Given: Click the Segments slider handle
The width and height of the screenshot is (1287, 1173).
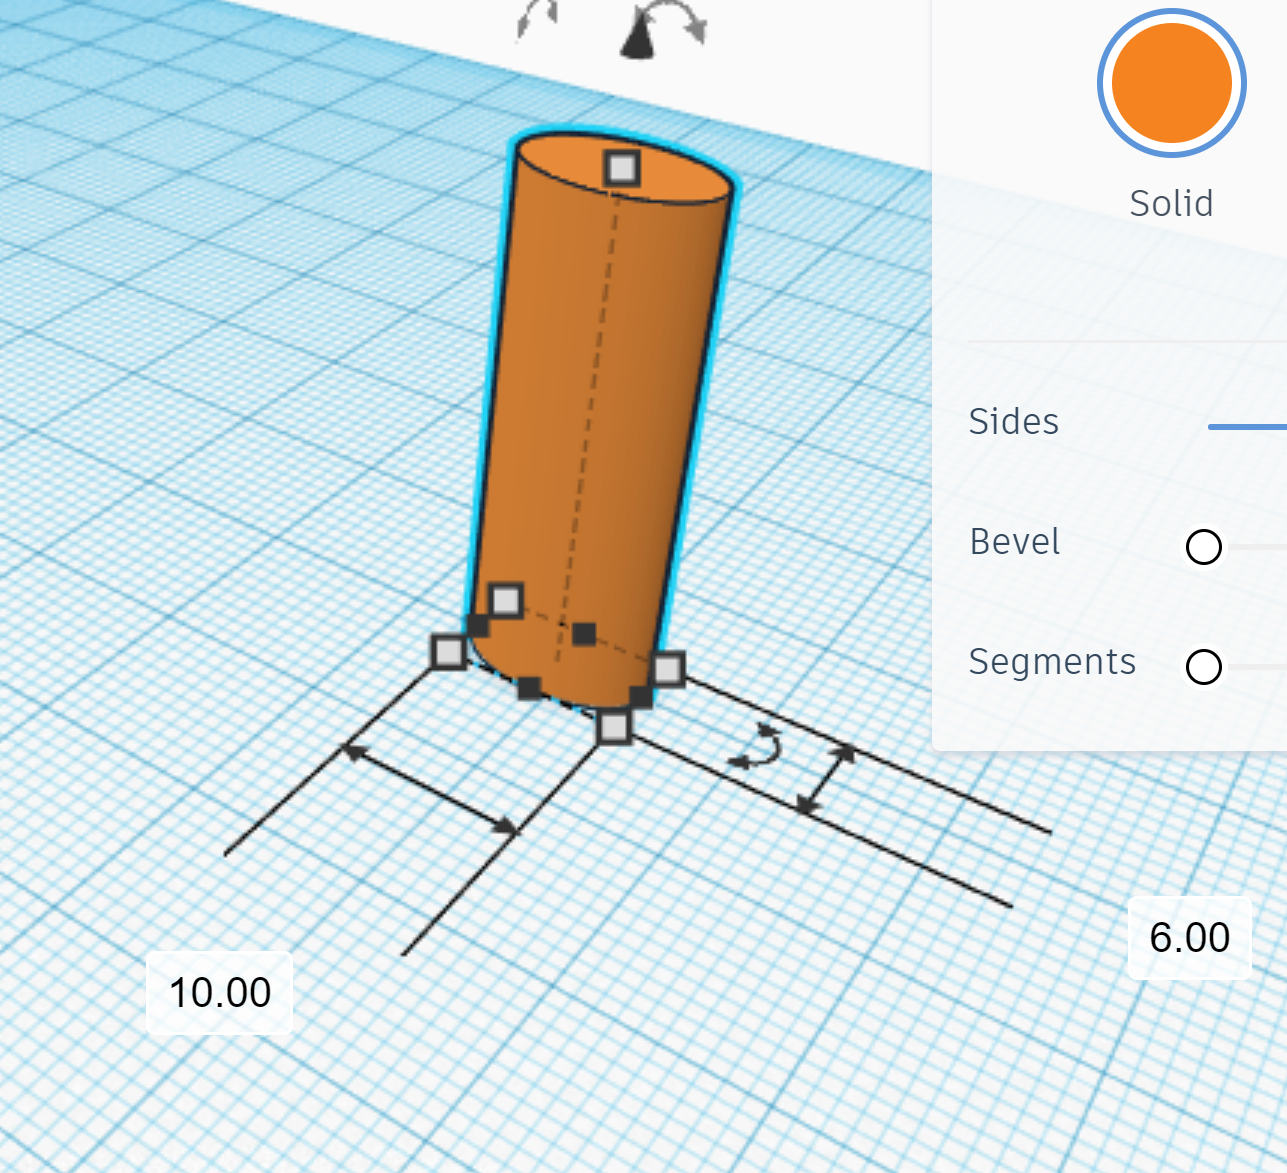Looking at the screenshot, I should click(x=1204, y=667).
